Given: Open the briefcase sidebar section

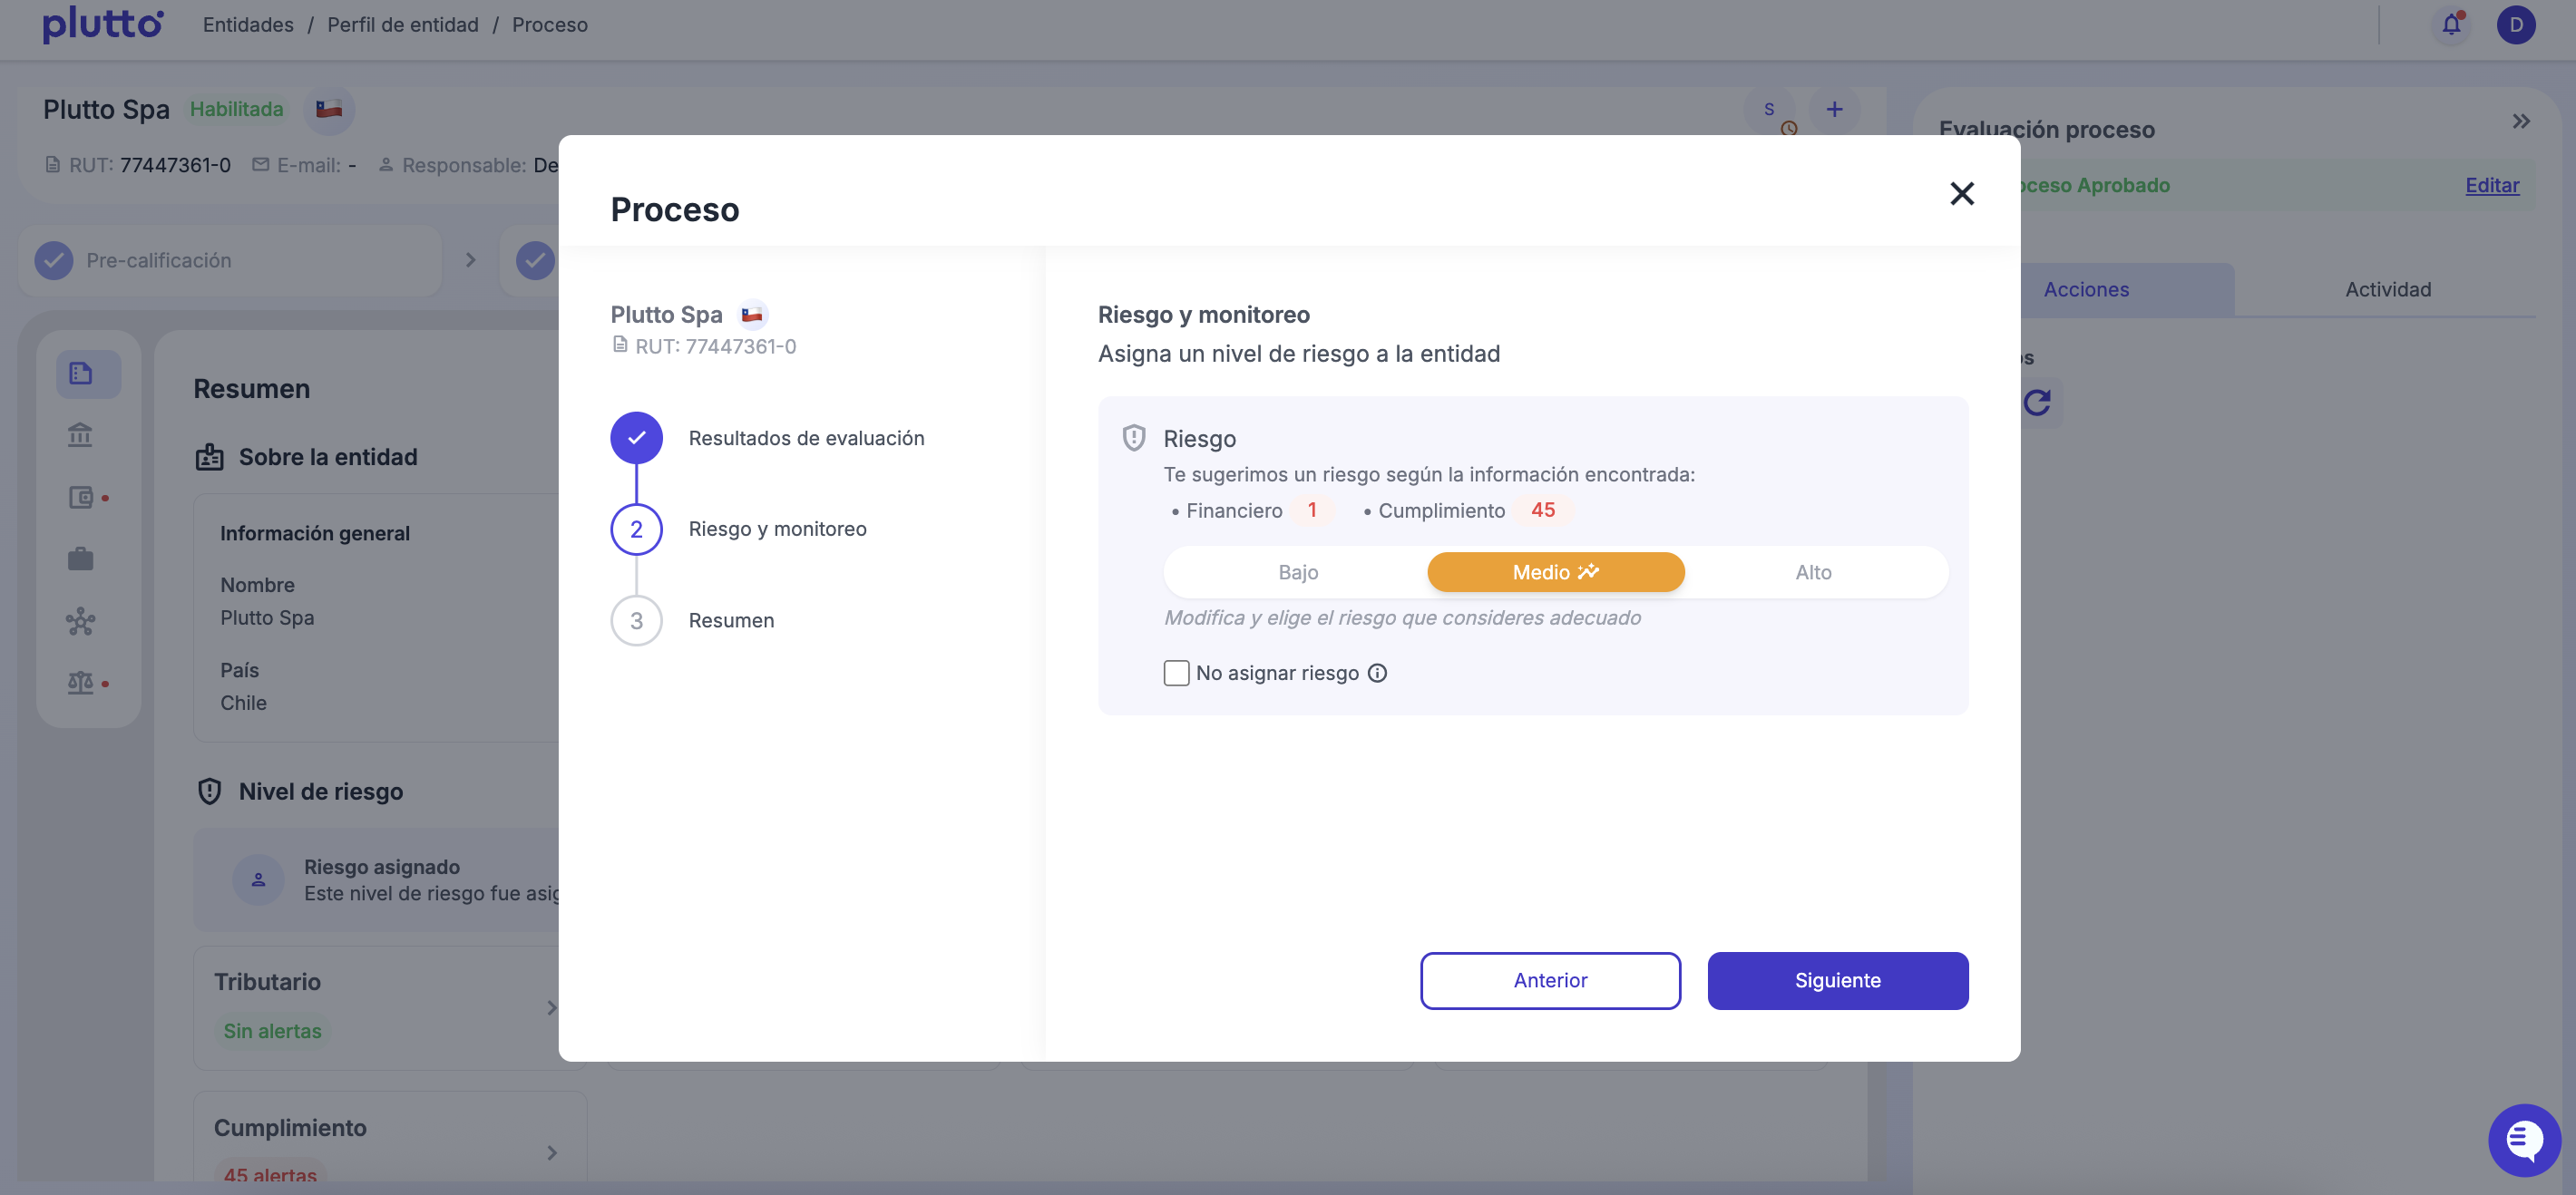Looking at the screenshot, I should [80, 559].
